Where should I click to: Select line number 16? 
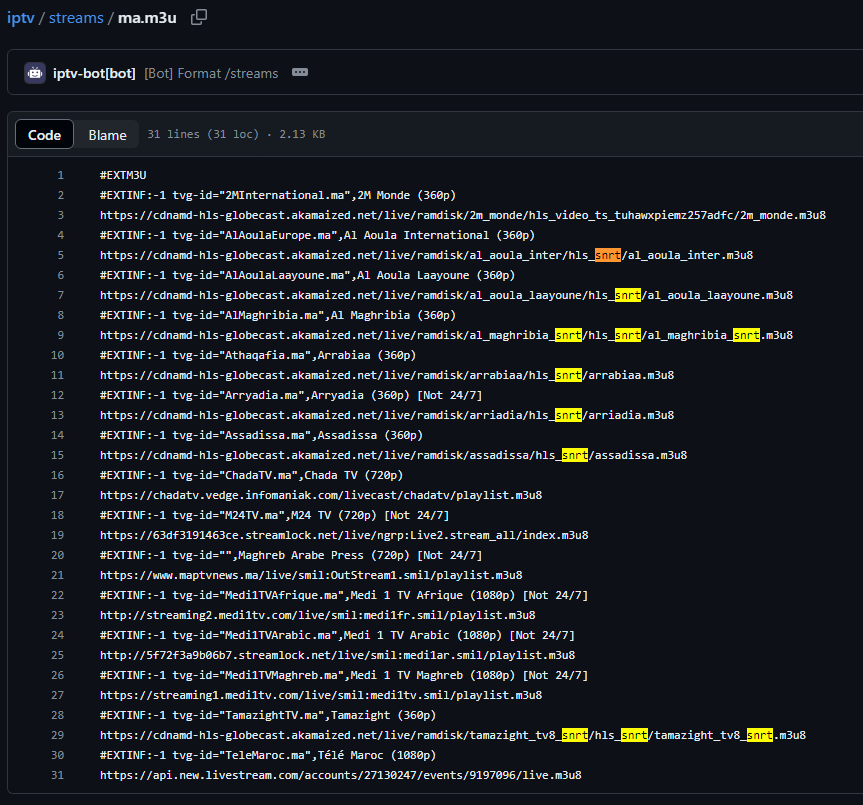(57, 475)
